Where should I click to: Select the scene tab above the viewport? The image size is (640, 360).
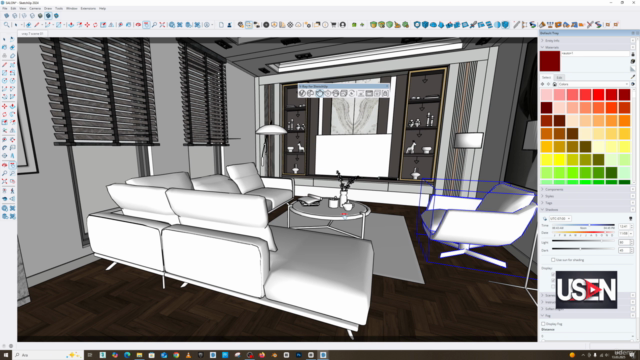(x=33, y=33)
